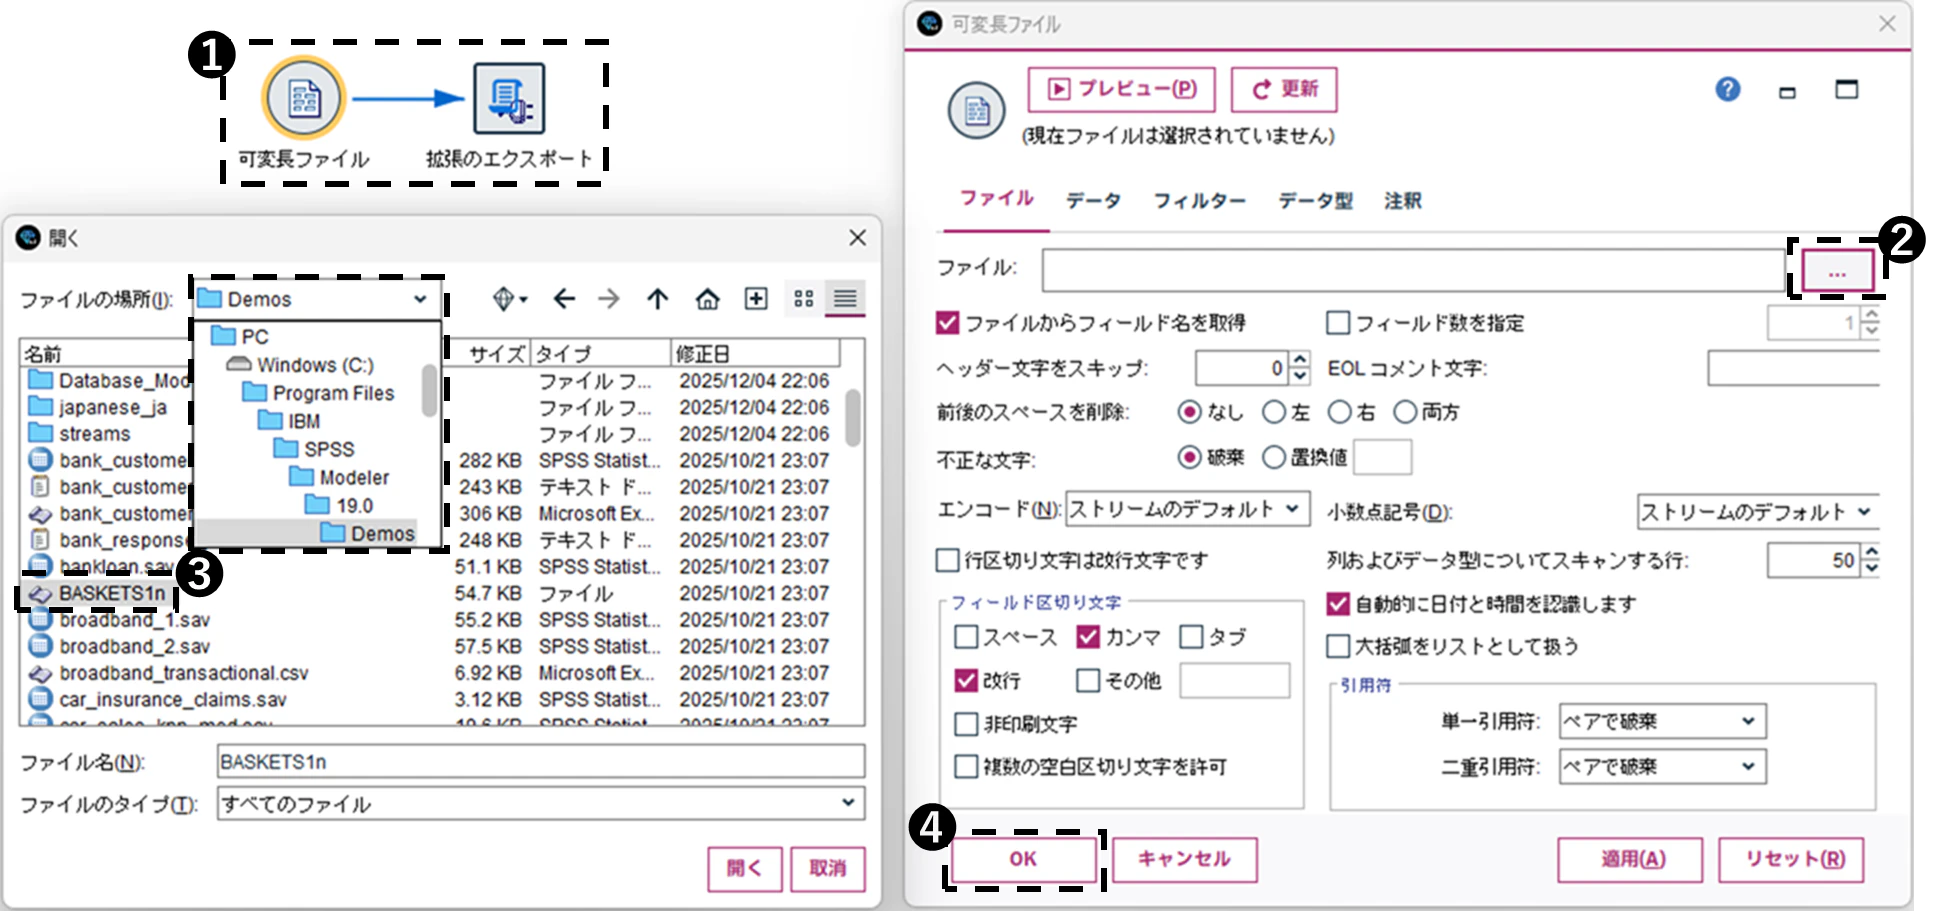Screen dimensions: 1957x911
Task: Open the 小数点記号 dropdown
Action: [1758, 512]
